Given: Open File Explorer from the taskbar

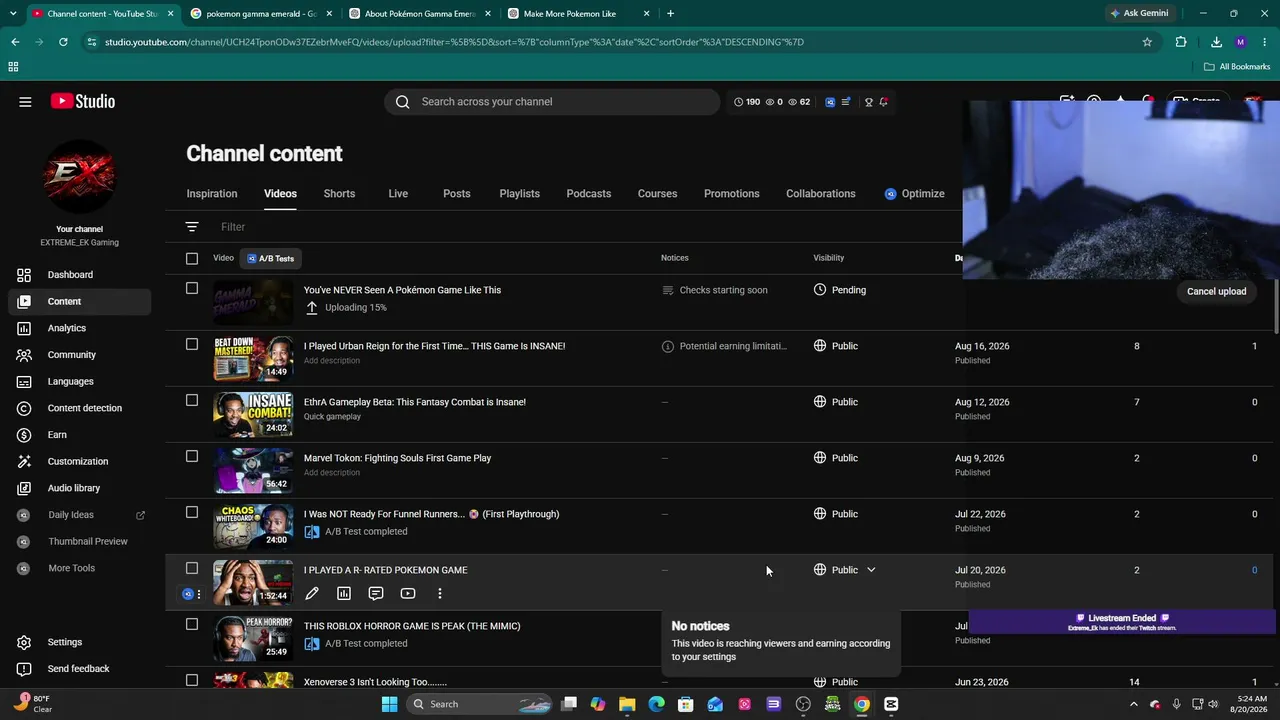Looking at the screenshot, I should [627, 704].
